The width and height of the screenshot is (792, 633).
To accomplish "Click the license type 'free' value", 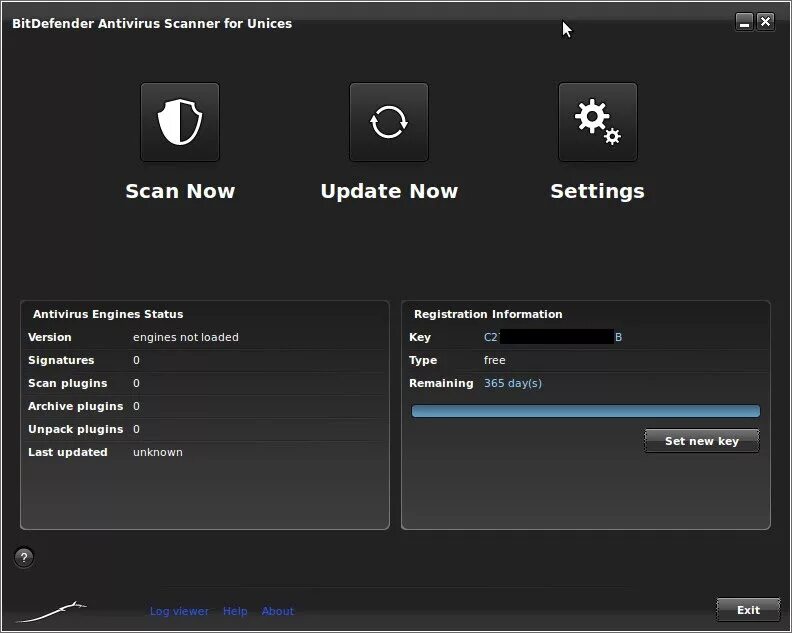I will (494, 360).
